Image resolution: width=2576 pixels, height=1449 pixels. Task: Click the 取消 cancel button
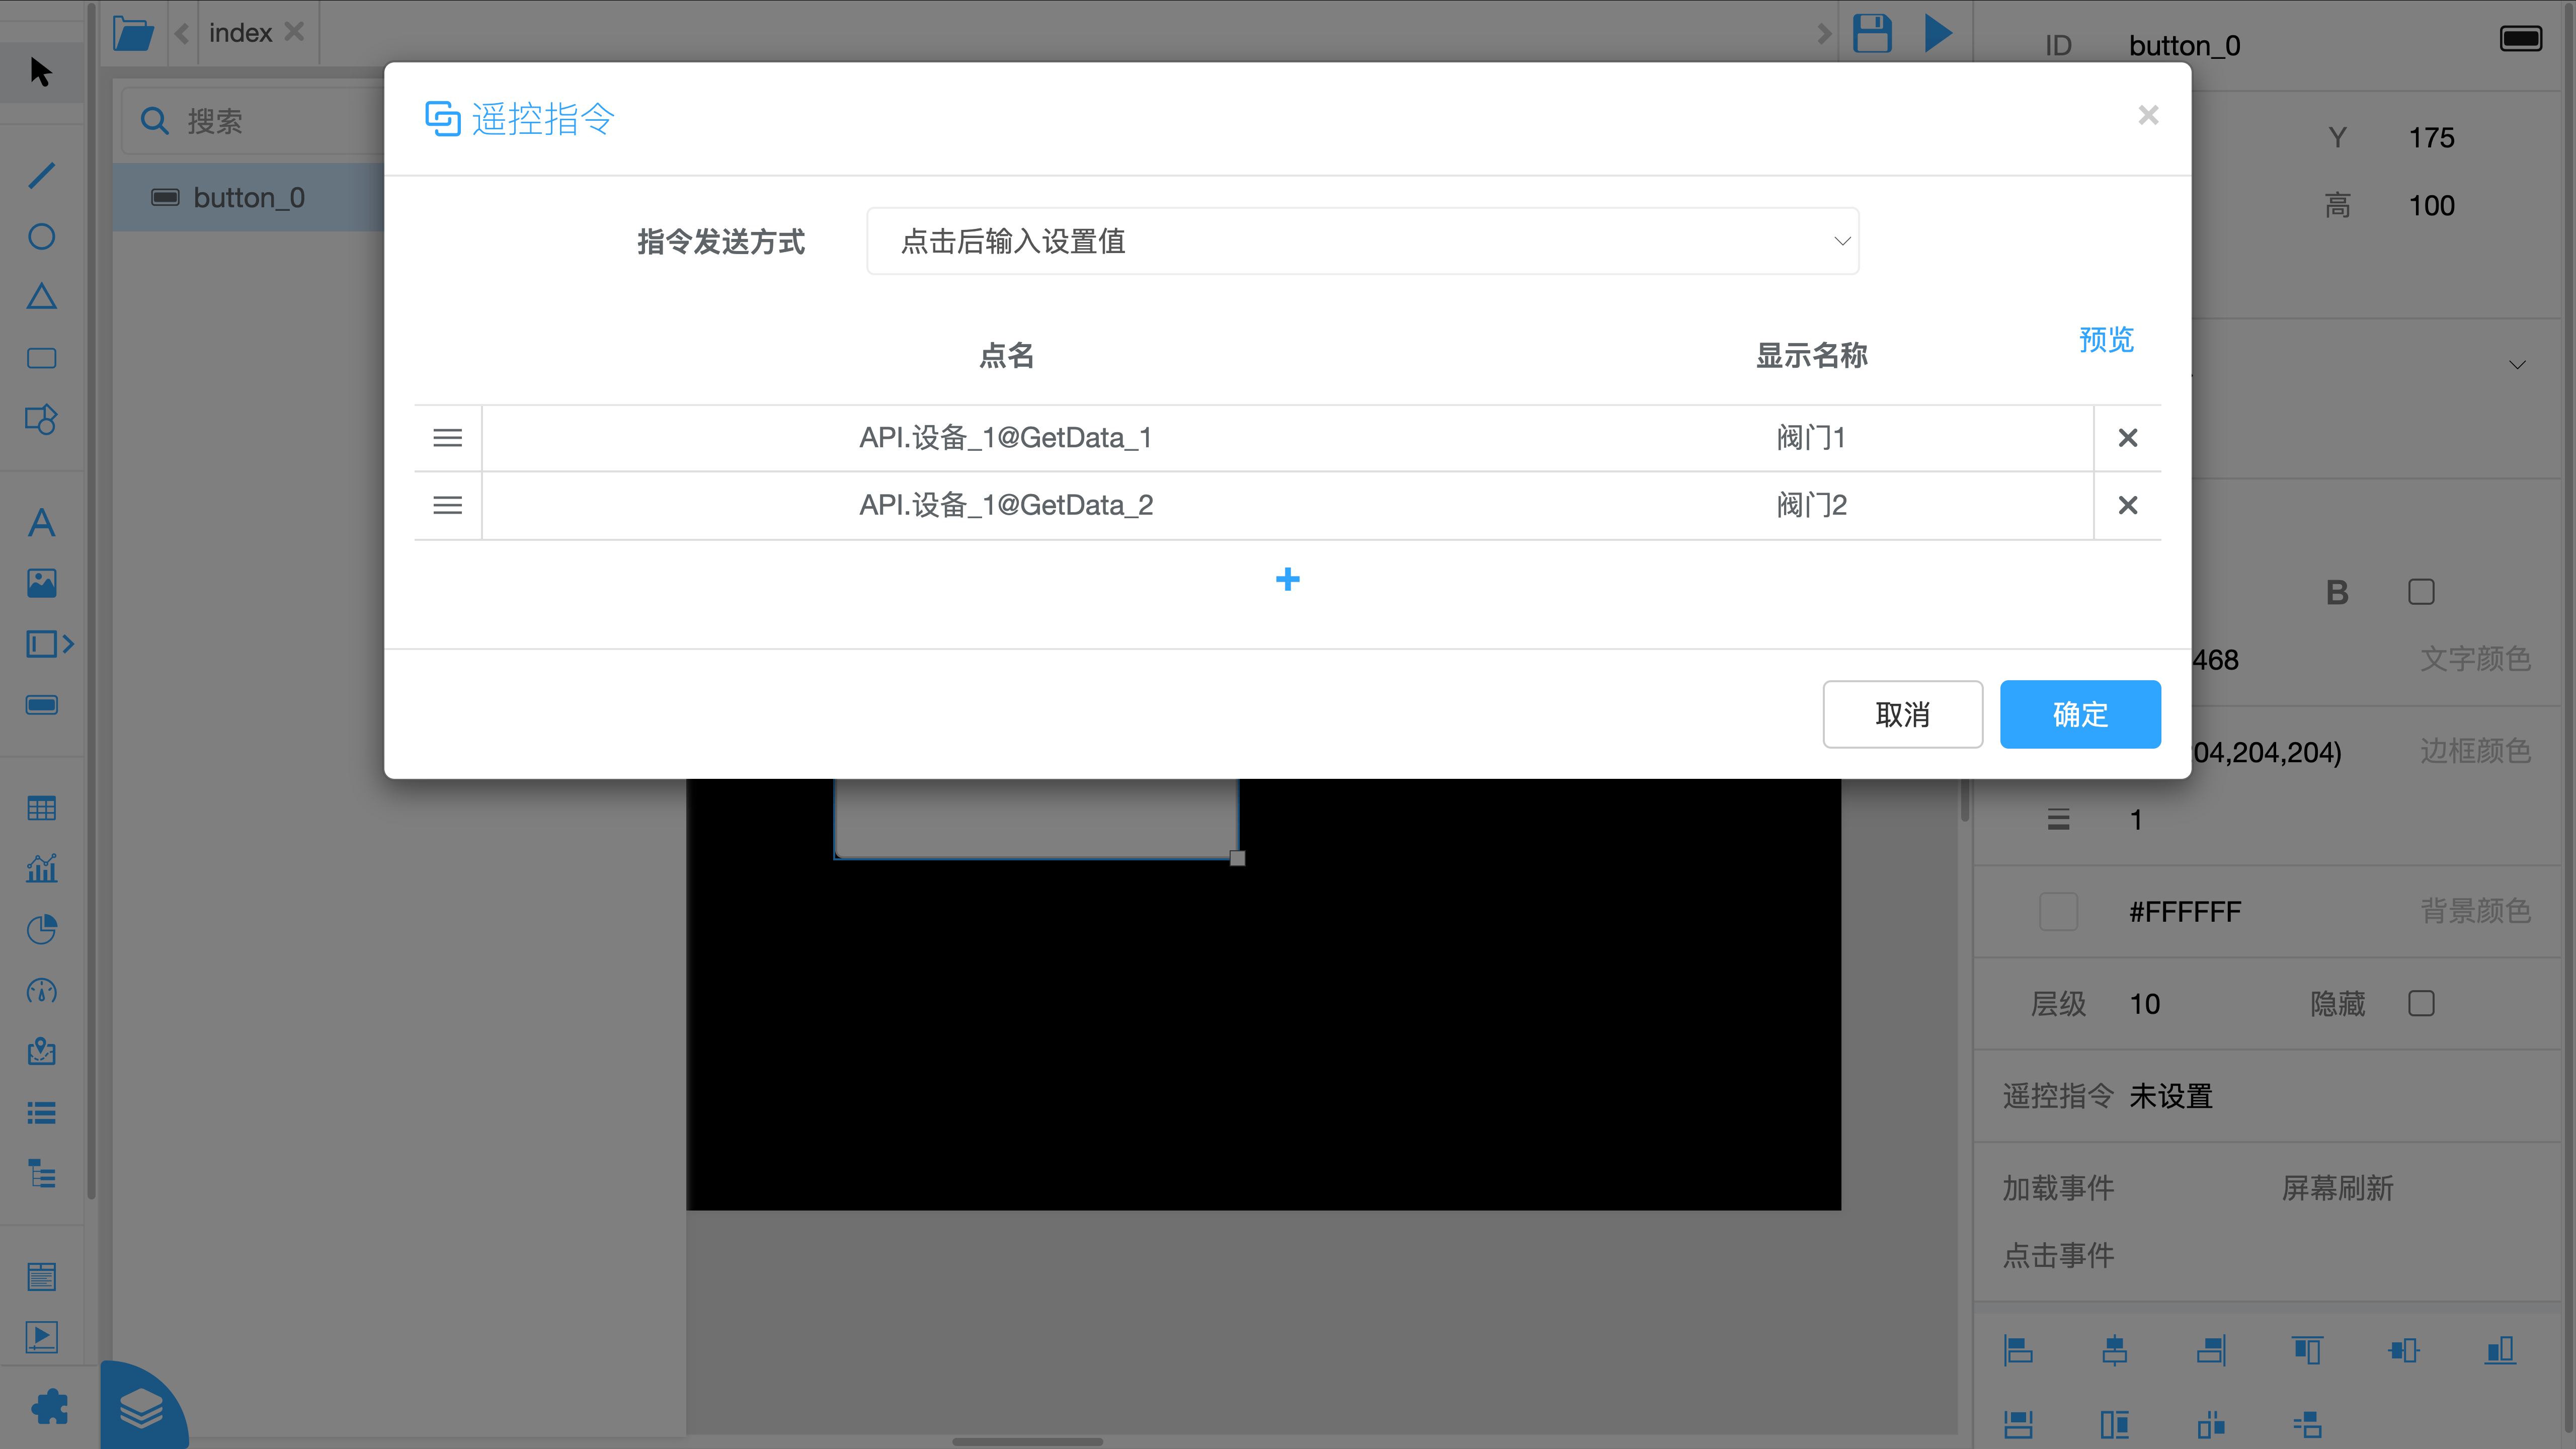[1902, 714]
